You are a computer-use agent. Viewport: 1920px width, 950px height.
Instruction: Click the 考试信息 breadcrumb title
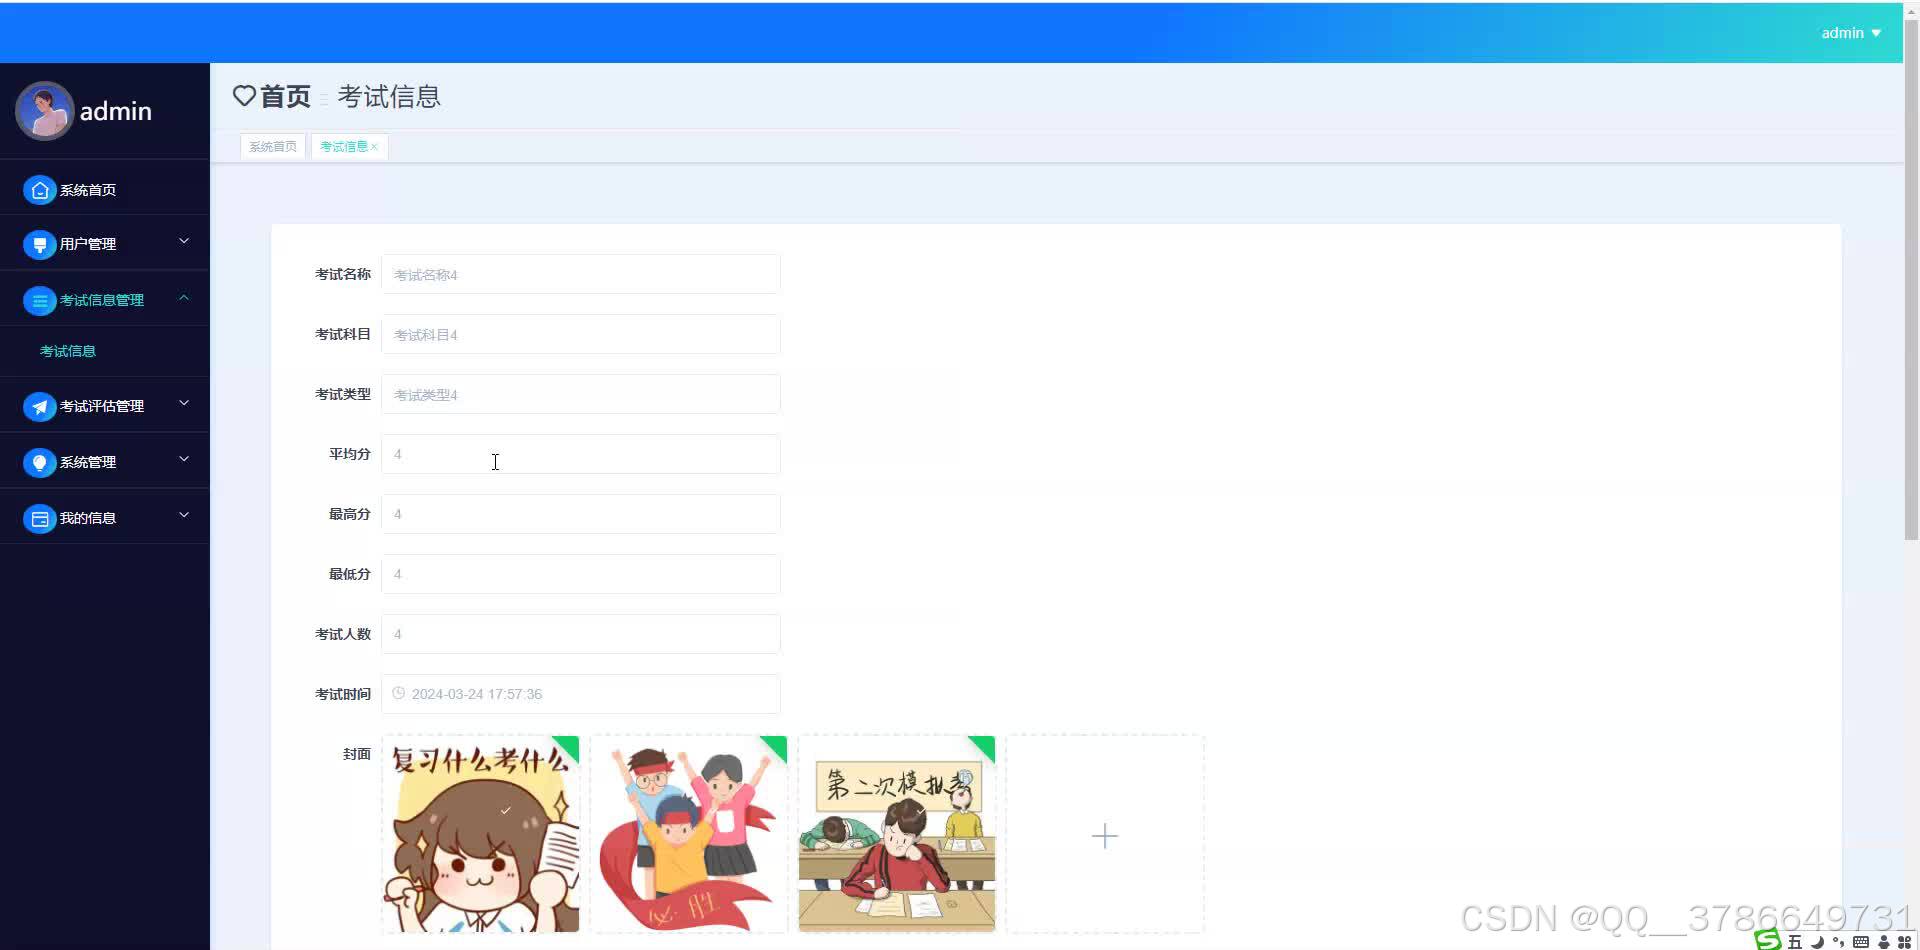point(389,96)
